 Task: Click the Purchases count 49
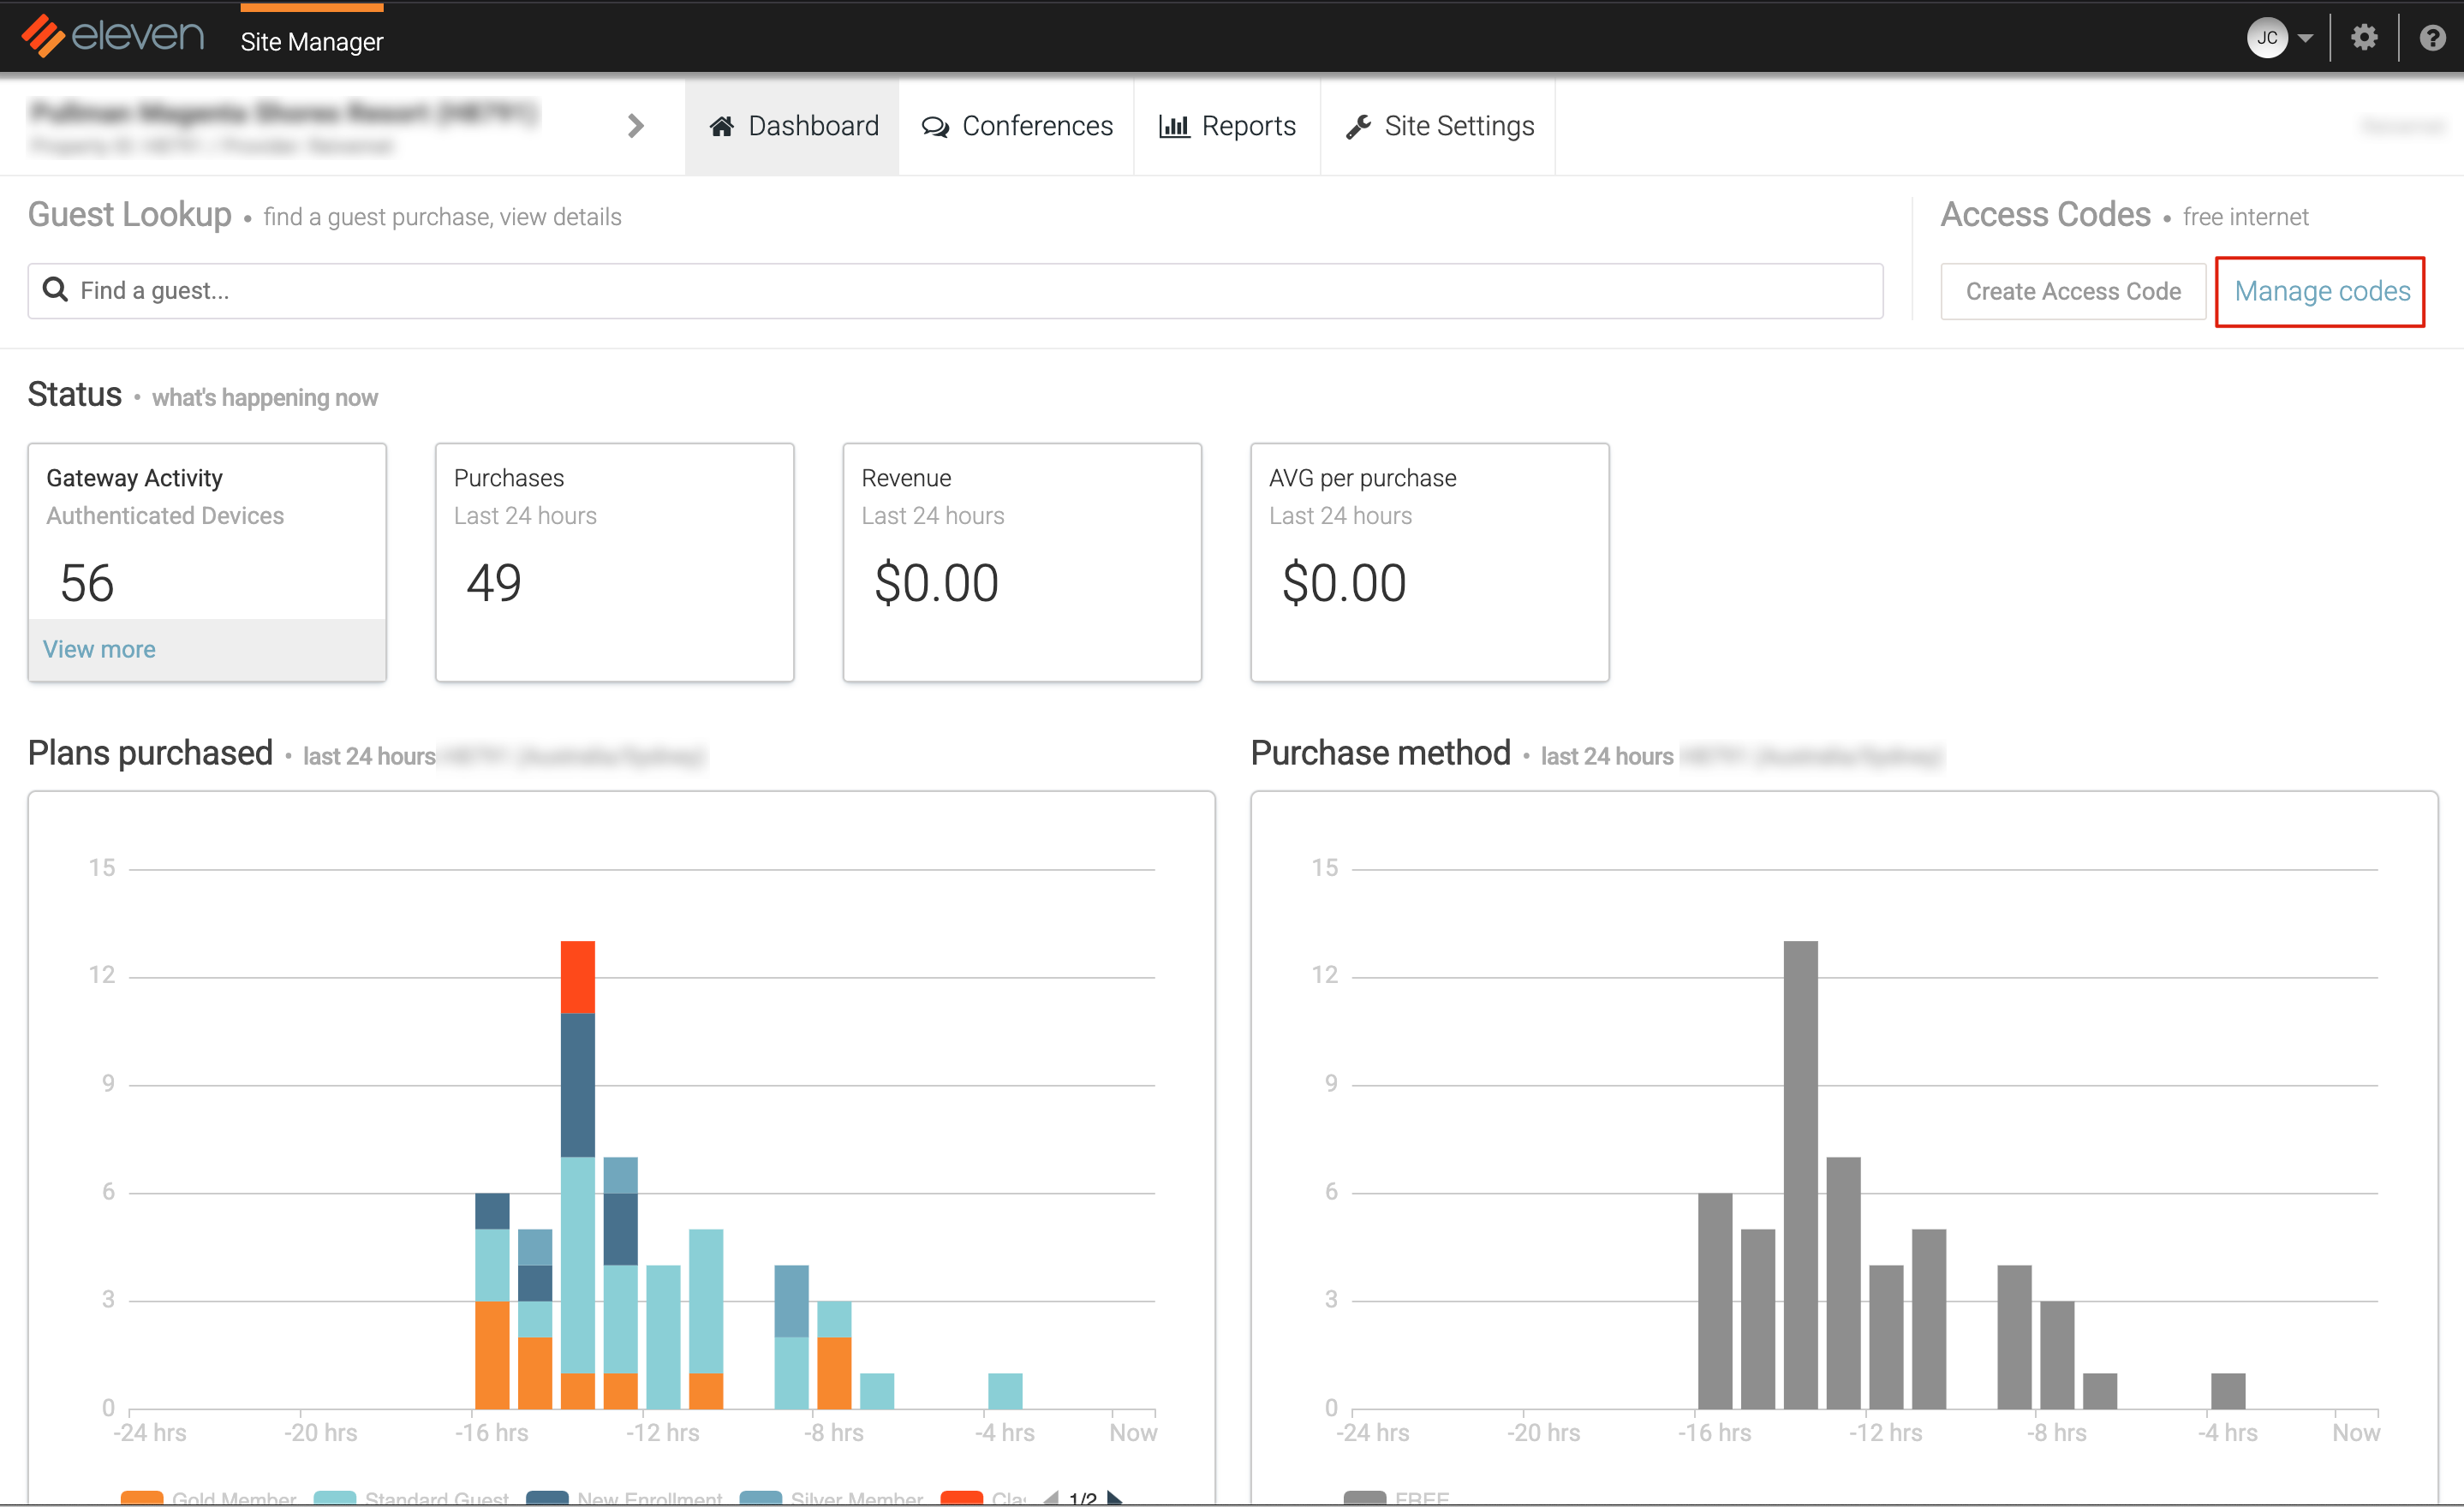click(494, 583)
